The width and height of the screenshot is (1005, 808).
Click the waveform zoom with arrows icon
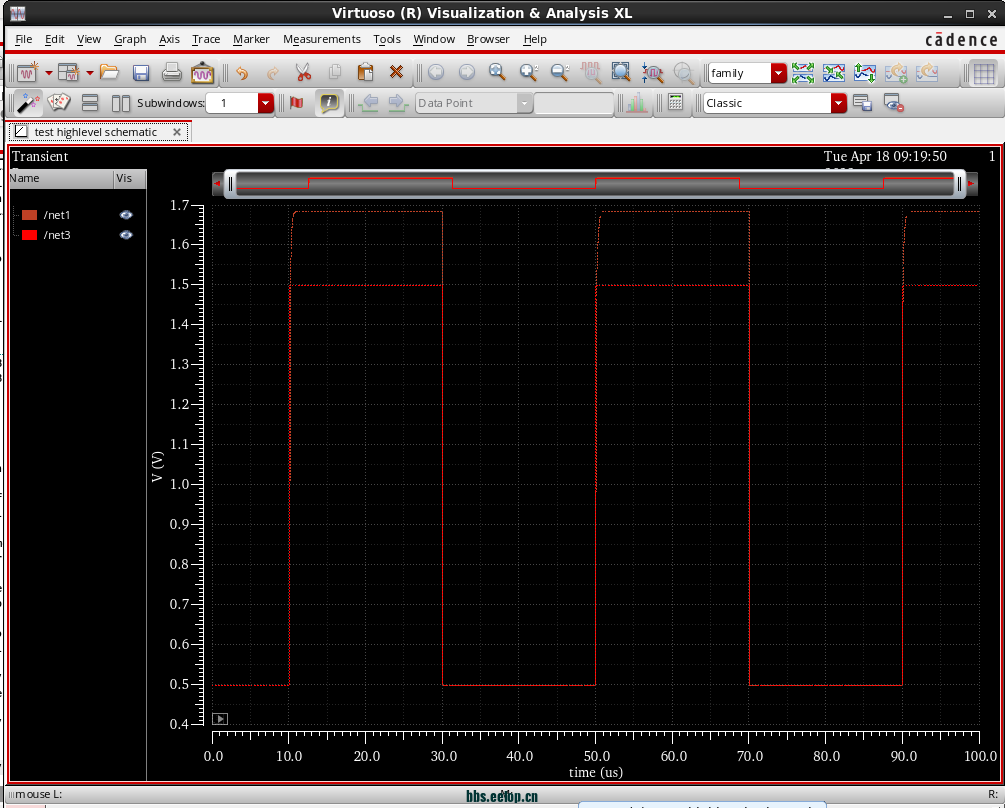[x=652, y=72]
